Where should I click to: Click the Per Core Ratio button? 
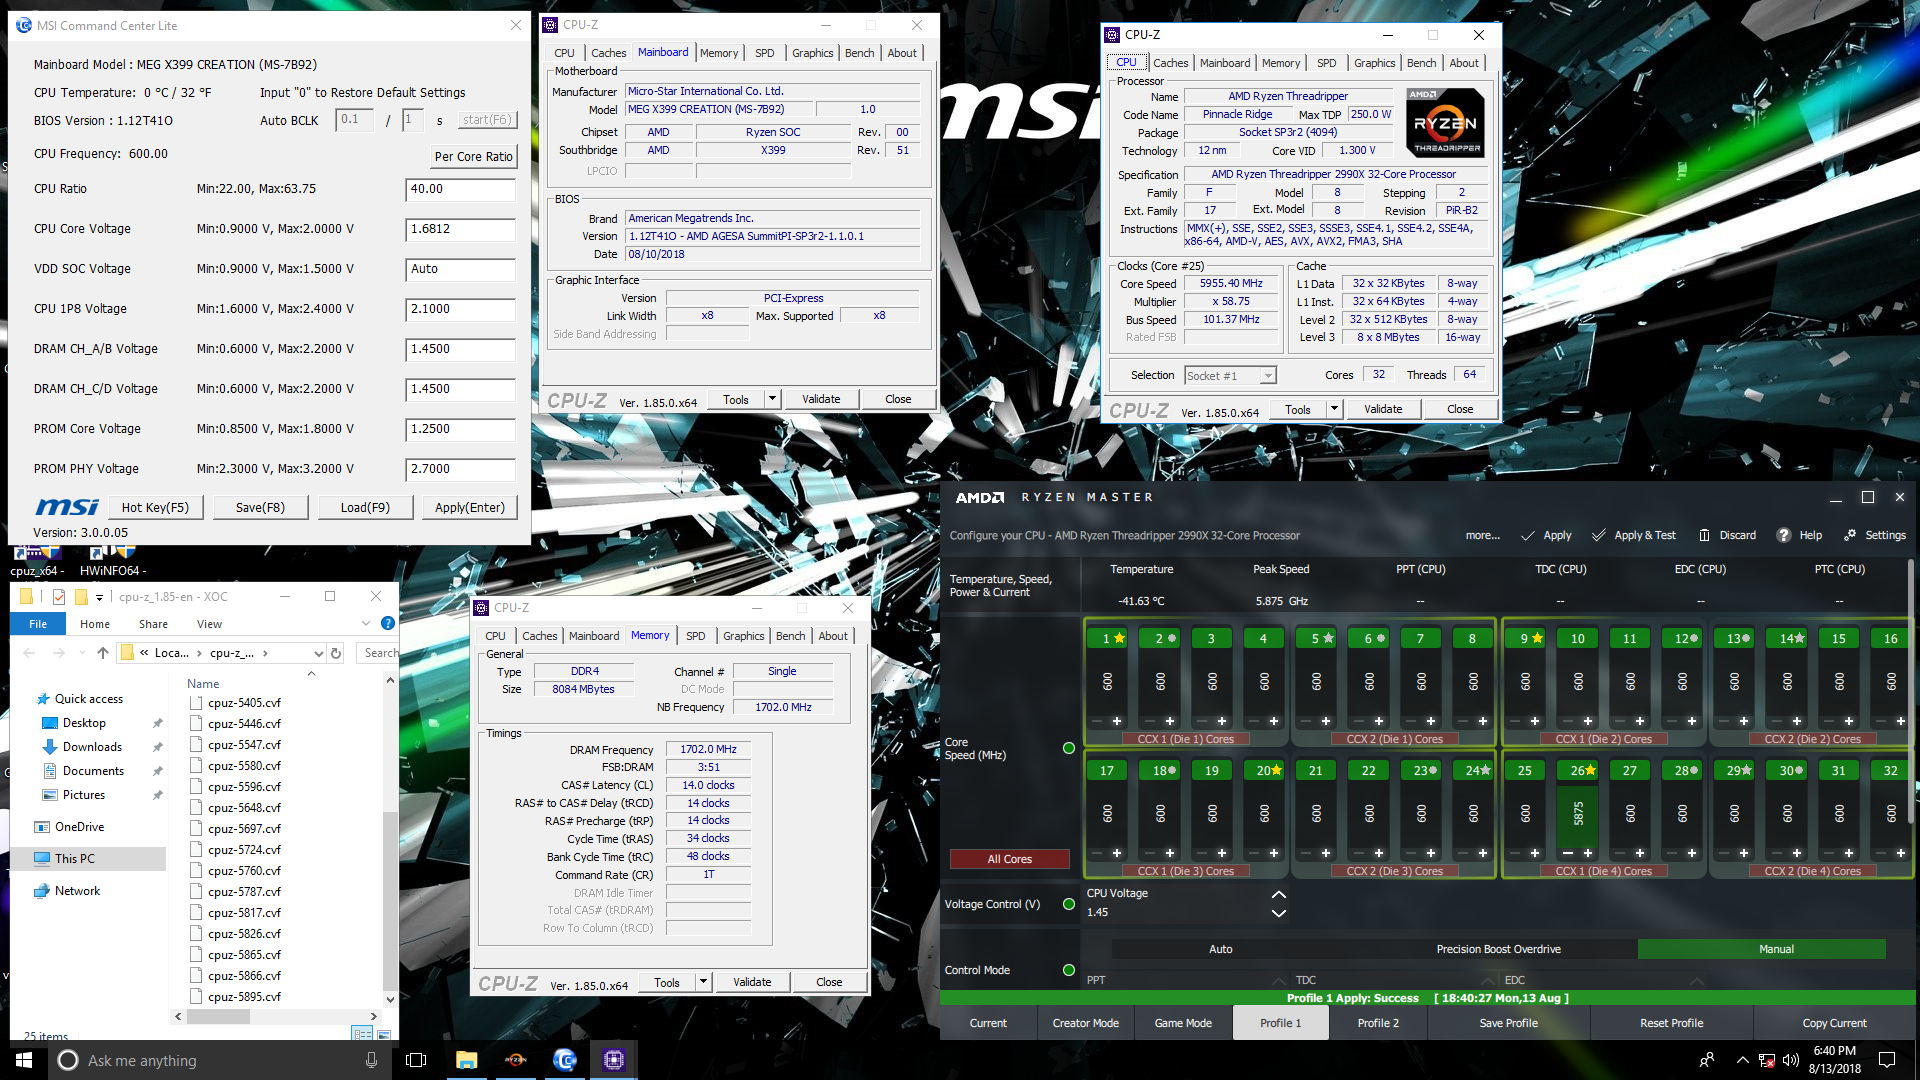click(x=473, y=156)
